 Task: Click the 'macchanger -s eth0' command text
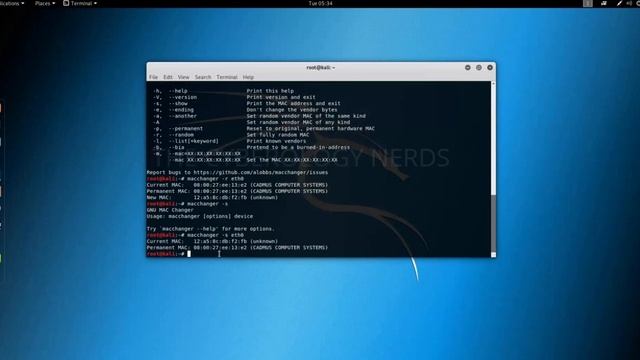coord(215,235)
